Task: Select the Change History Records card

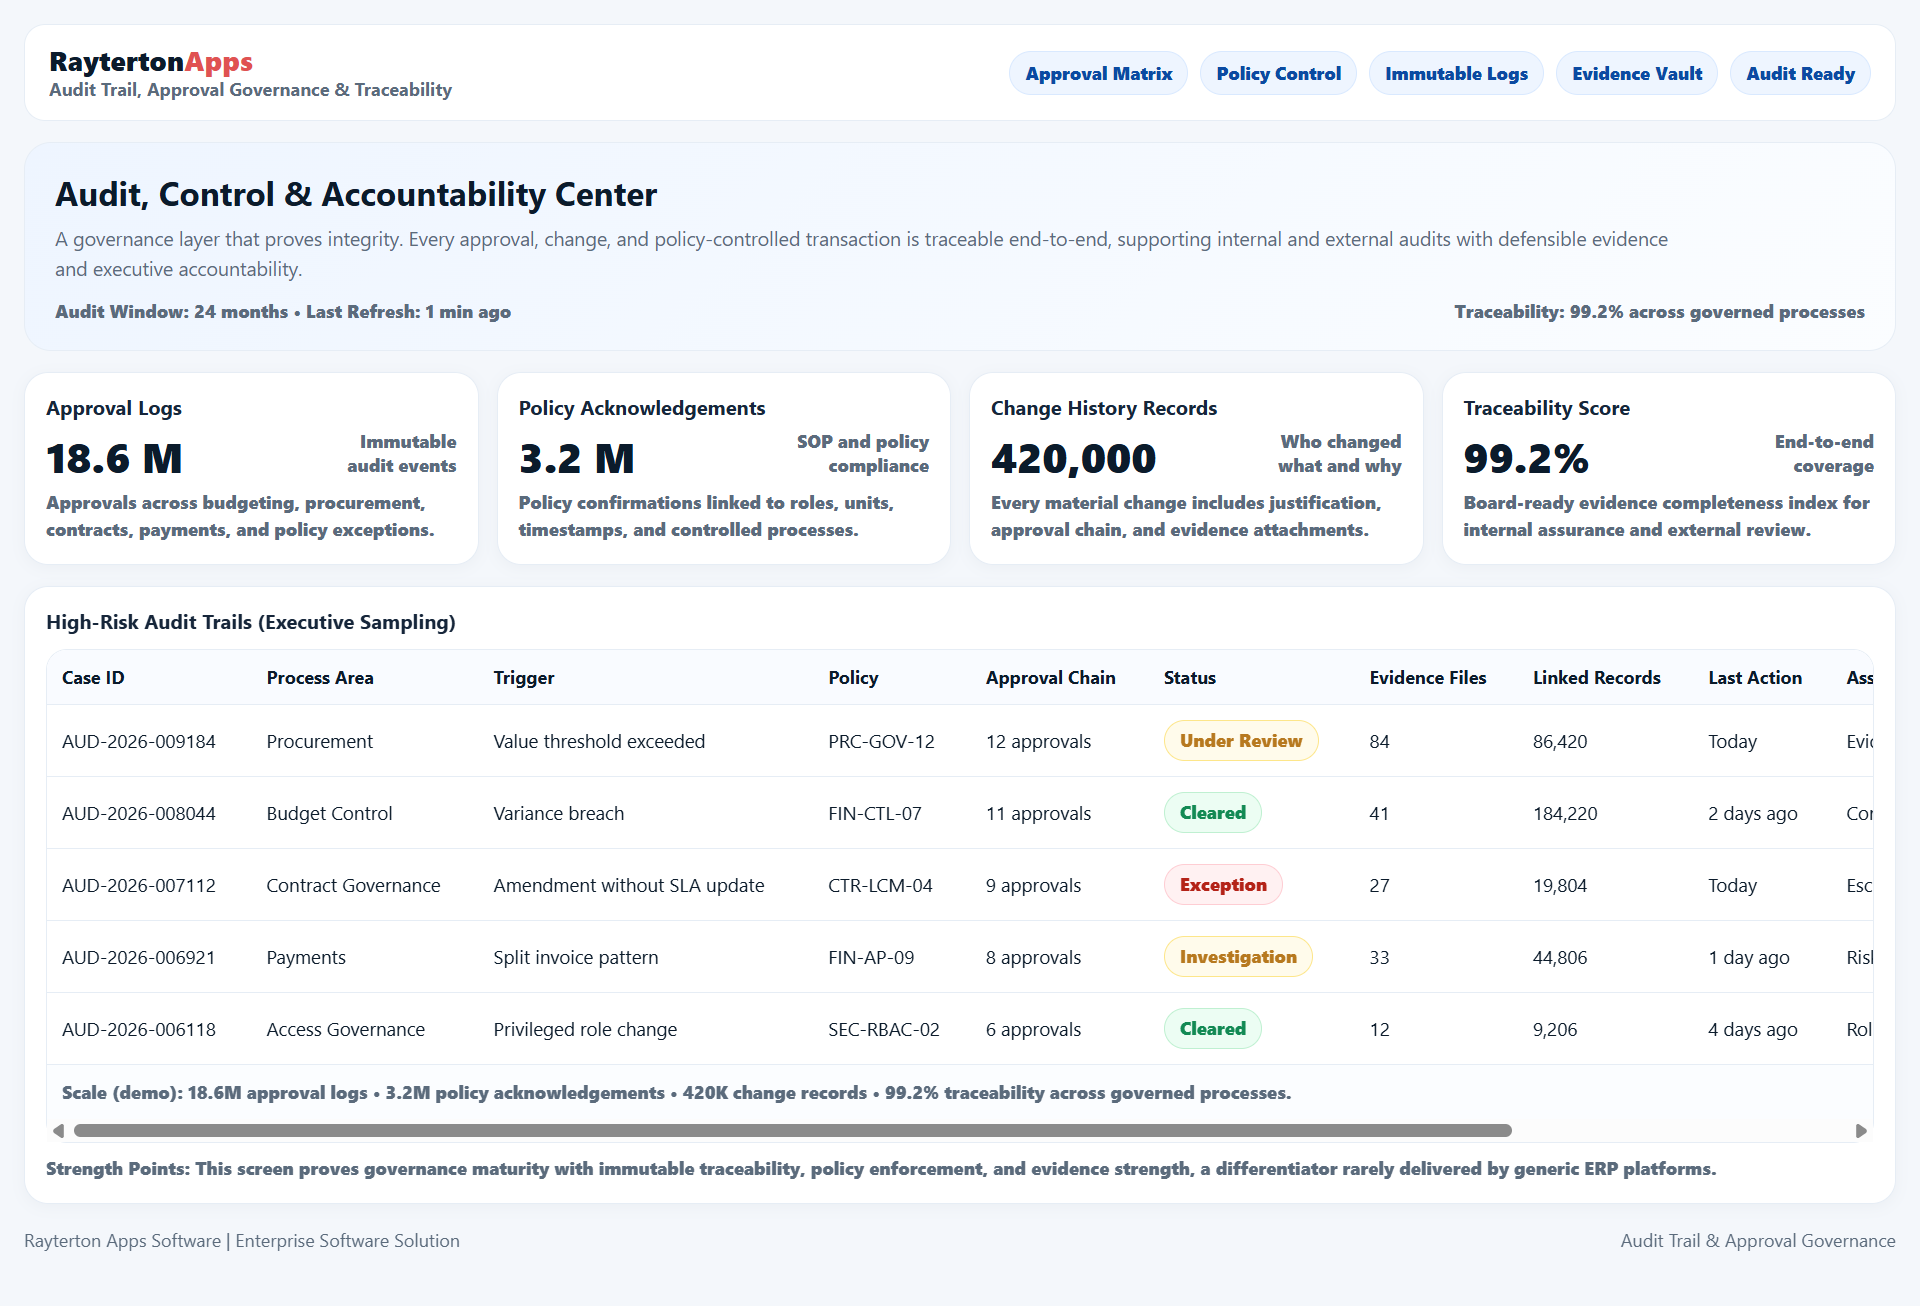Action: tap(1195, 468)
